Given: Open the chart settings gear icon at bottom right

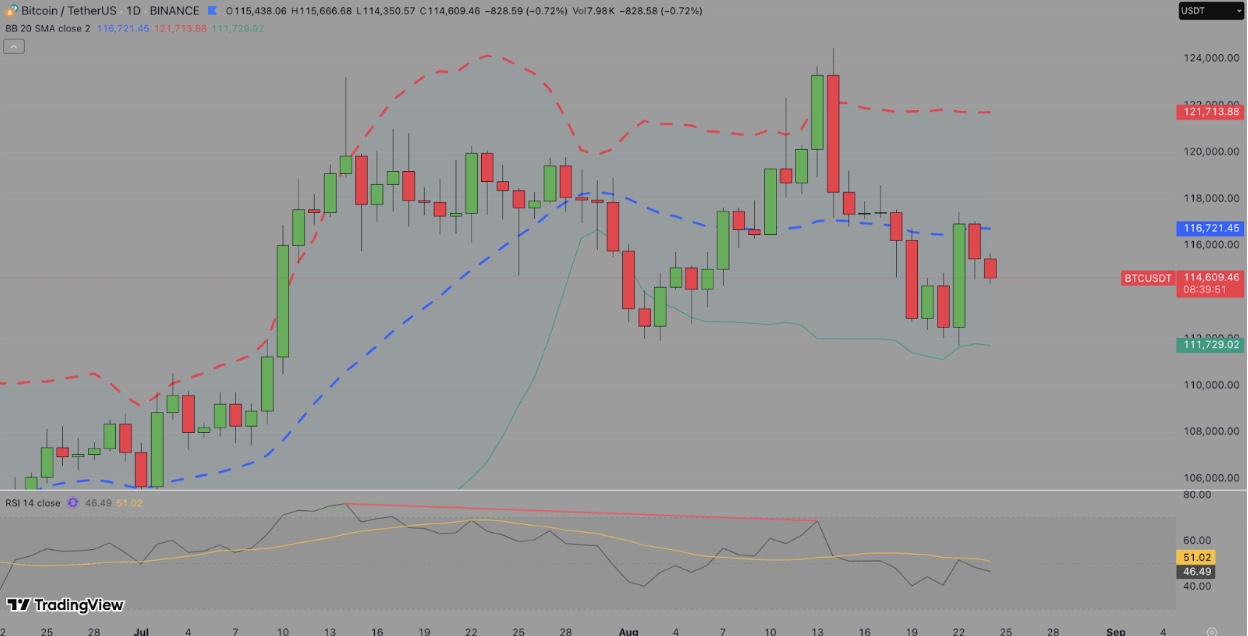Looking at the screenshot, I should (1211, 632).
